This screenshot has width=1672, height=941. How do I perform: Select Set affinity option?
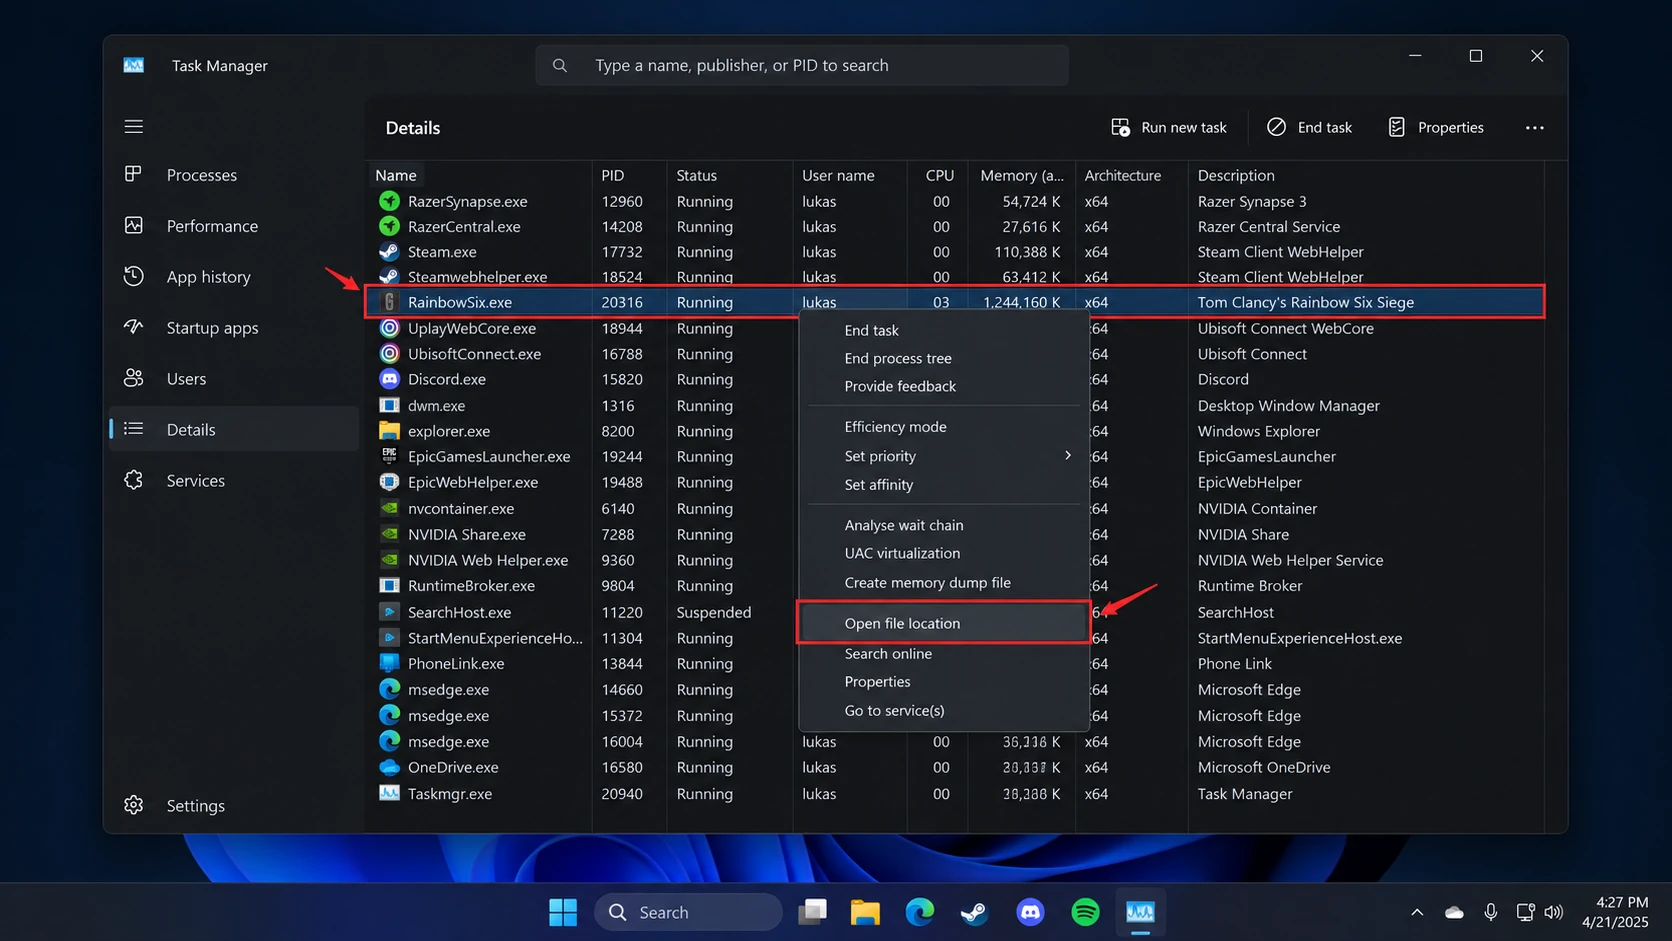tap(944, 484)
